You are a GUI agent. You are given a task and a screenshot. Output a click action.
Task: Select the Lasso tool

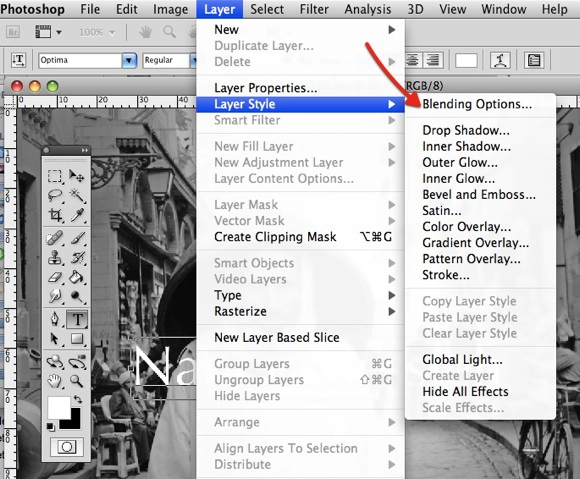(x=55, y=195)
